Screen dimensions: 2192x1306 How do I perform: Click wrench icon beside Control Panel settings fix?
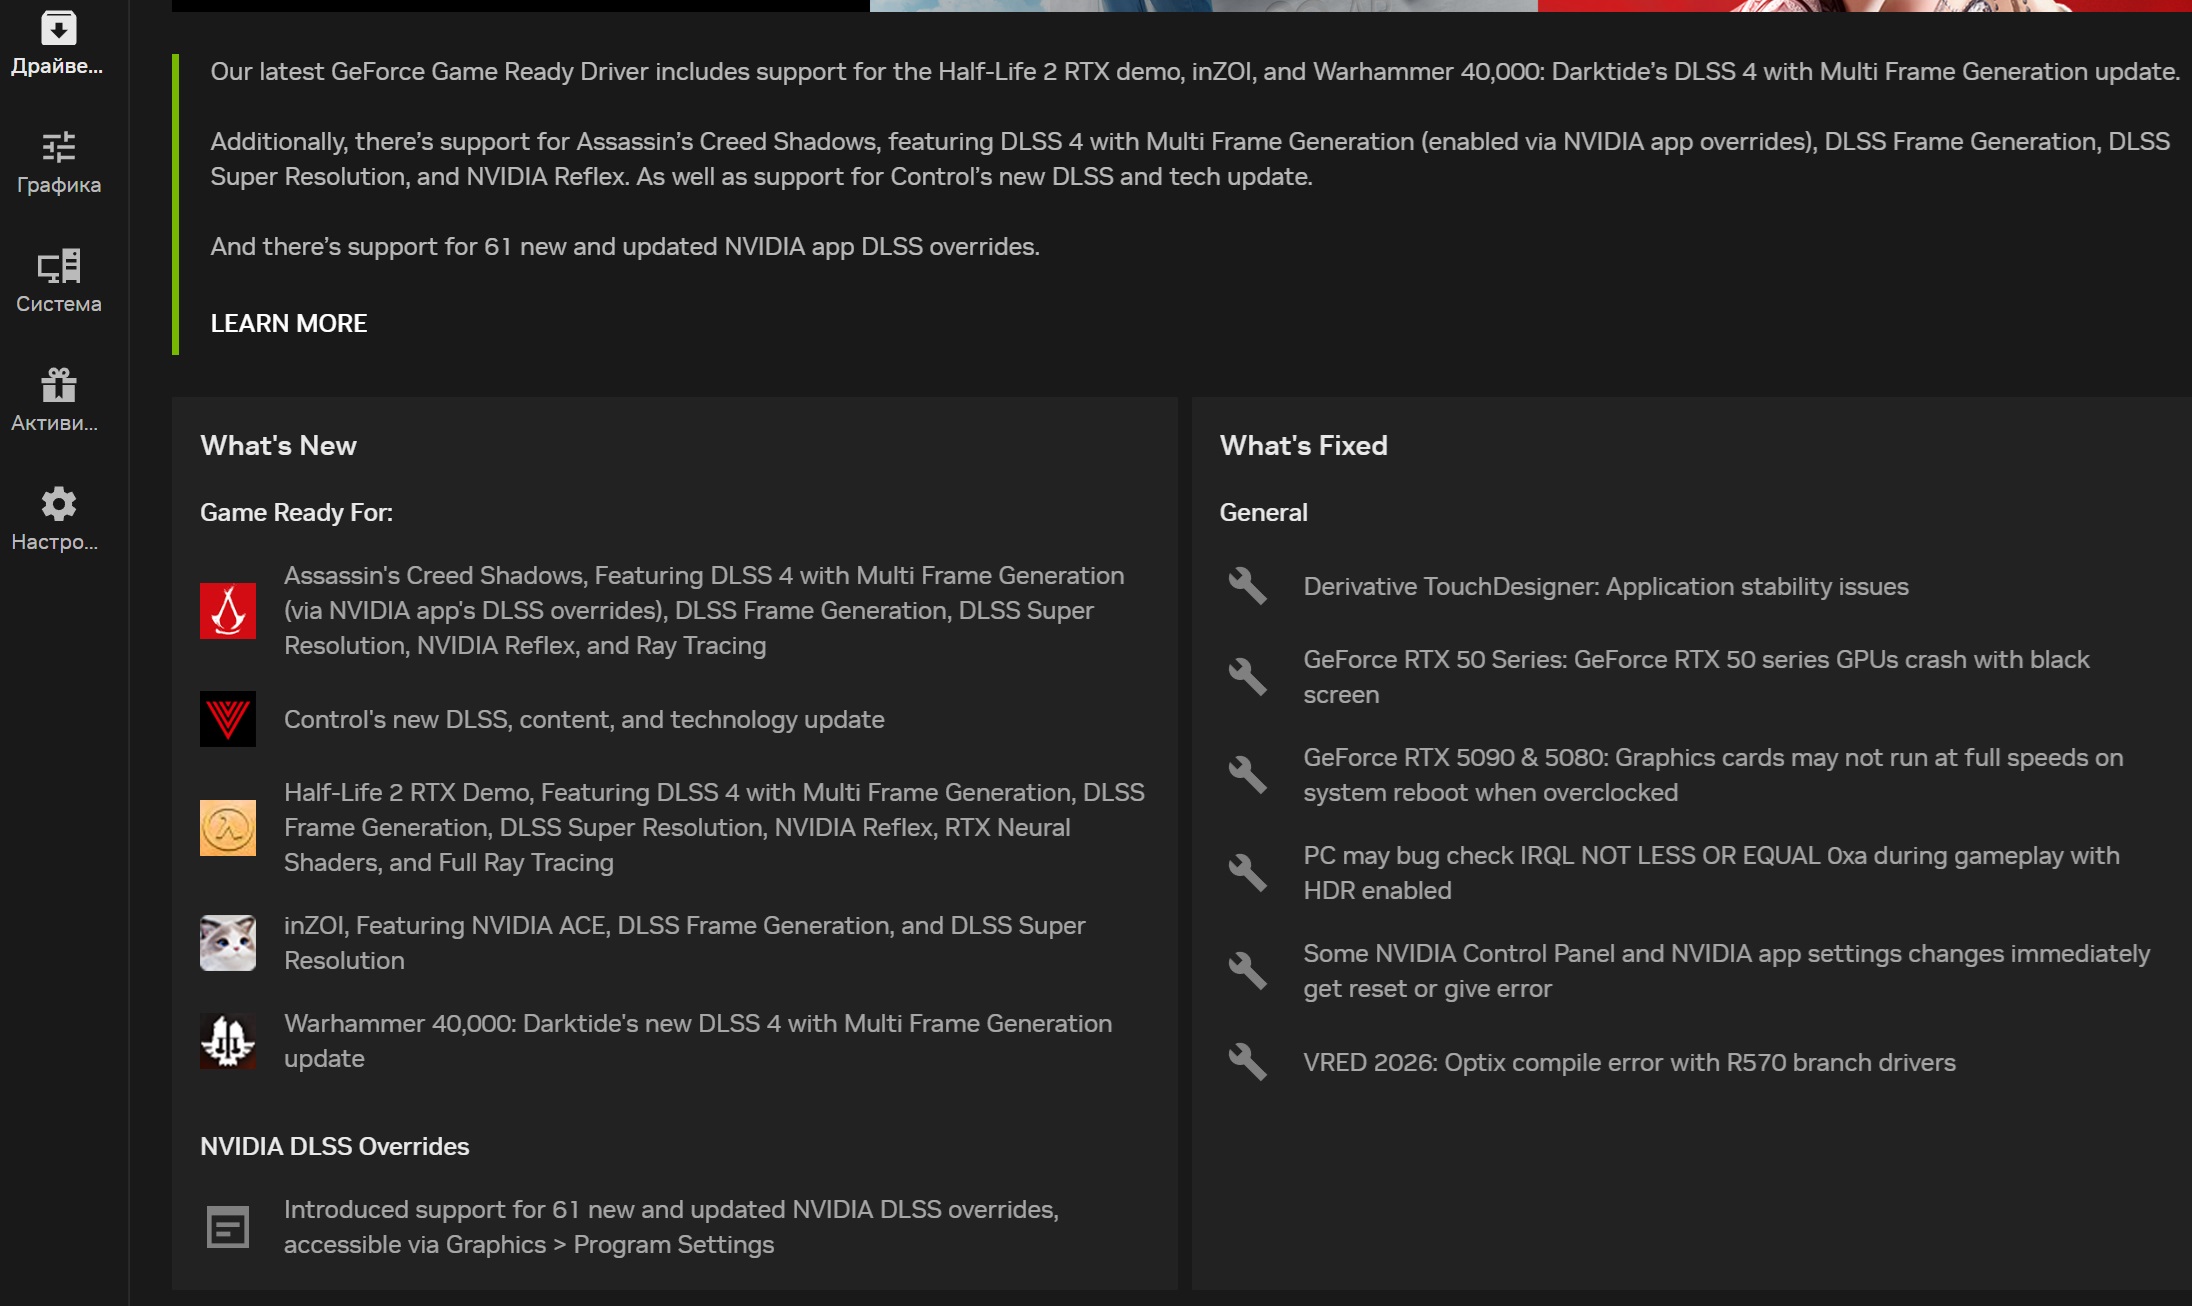(1248, 971)
